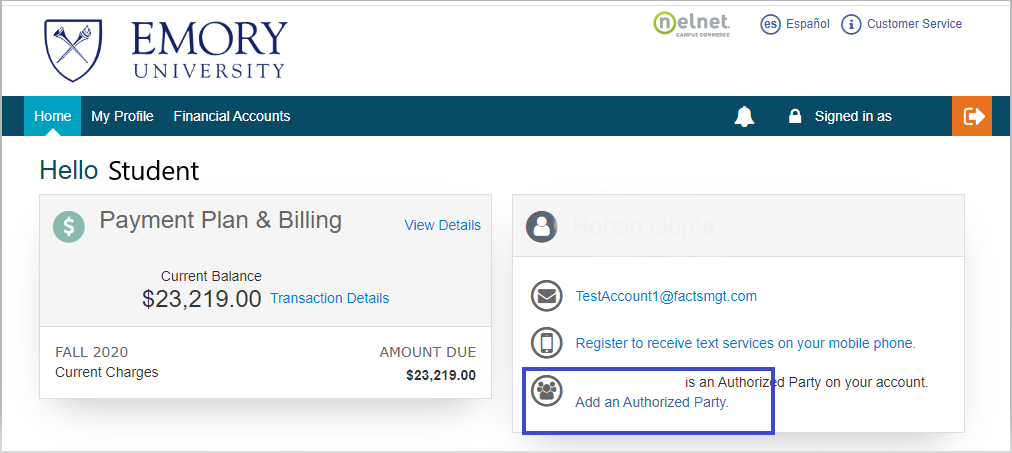Click the notification bell icon

point(744,117)
